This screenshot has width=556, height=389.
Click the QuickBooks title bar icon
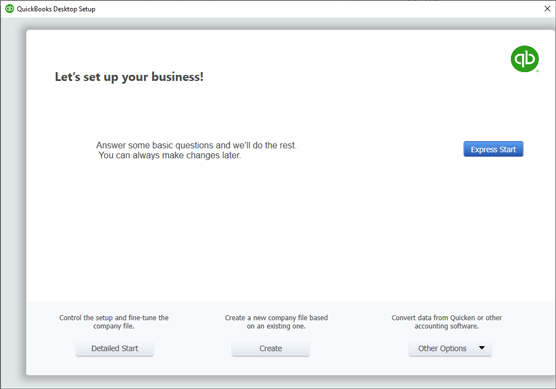(10, 9)
